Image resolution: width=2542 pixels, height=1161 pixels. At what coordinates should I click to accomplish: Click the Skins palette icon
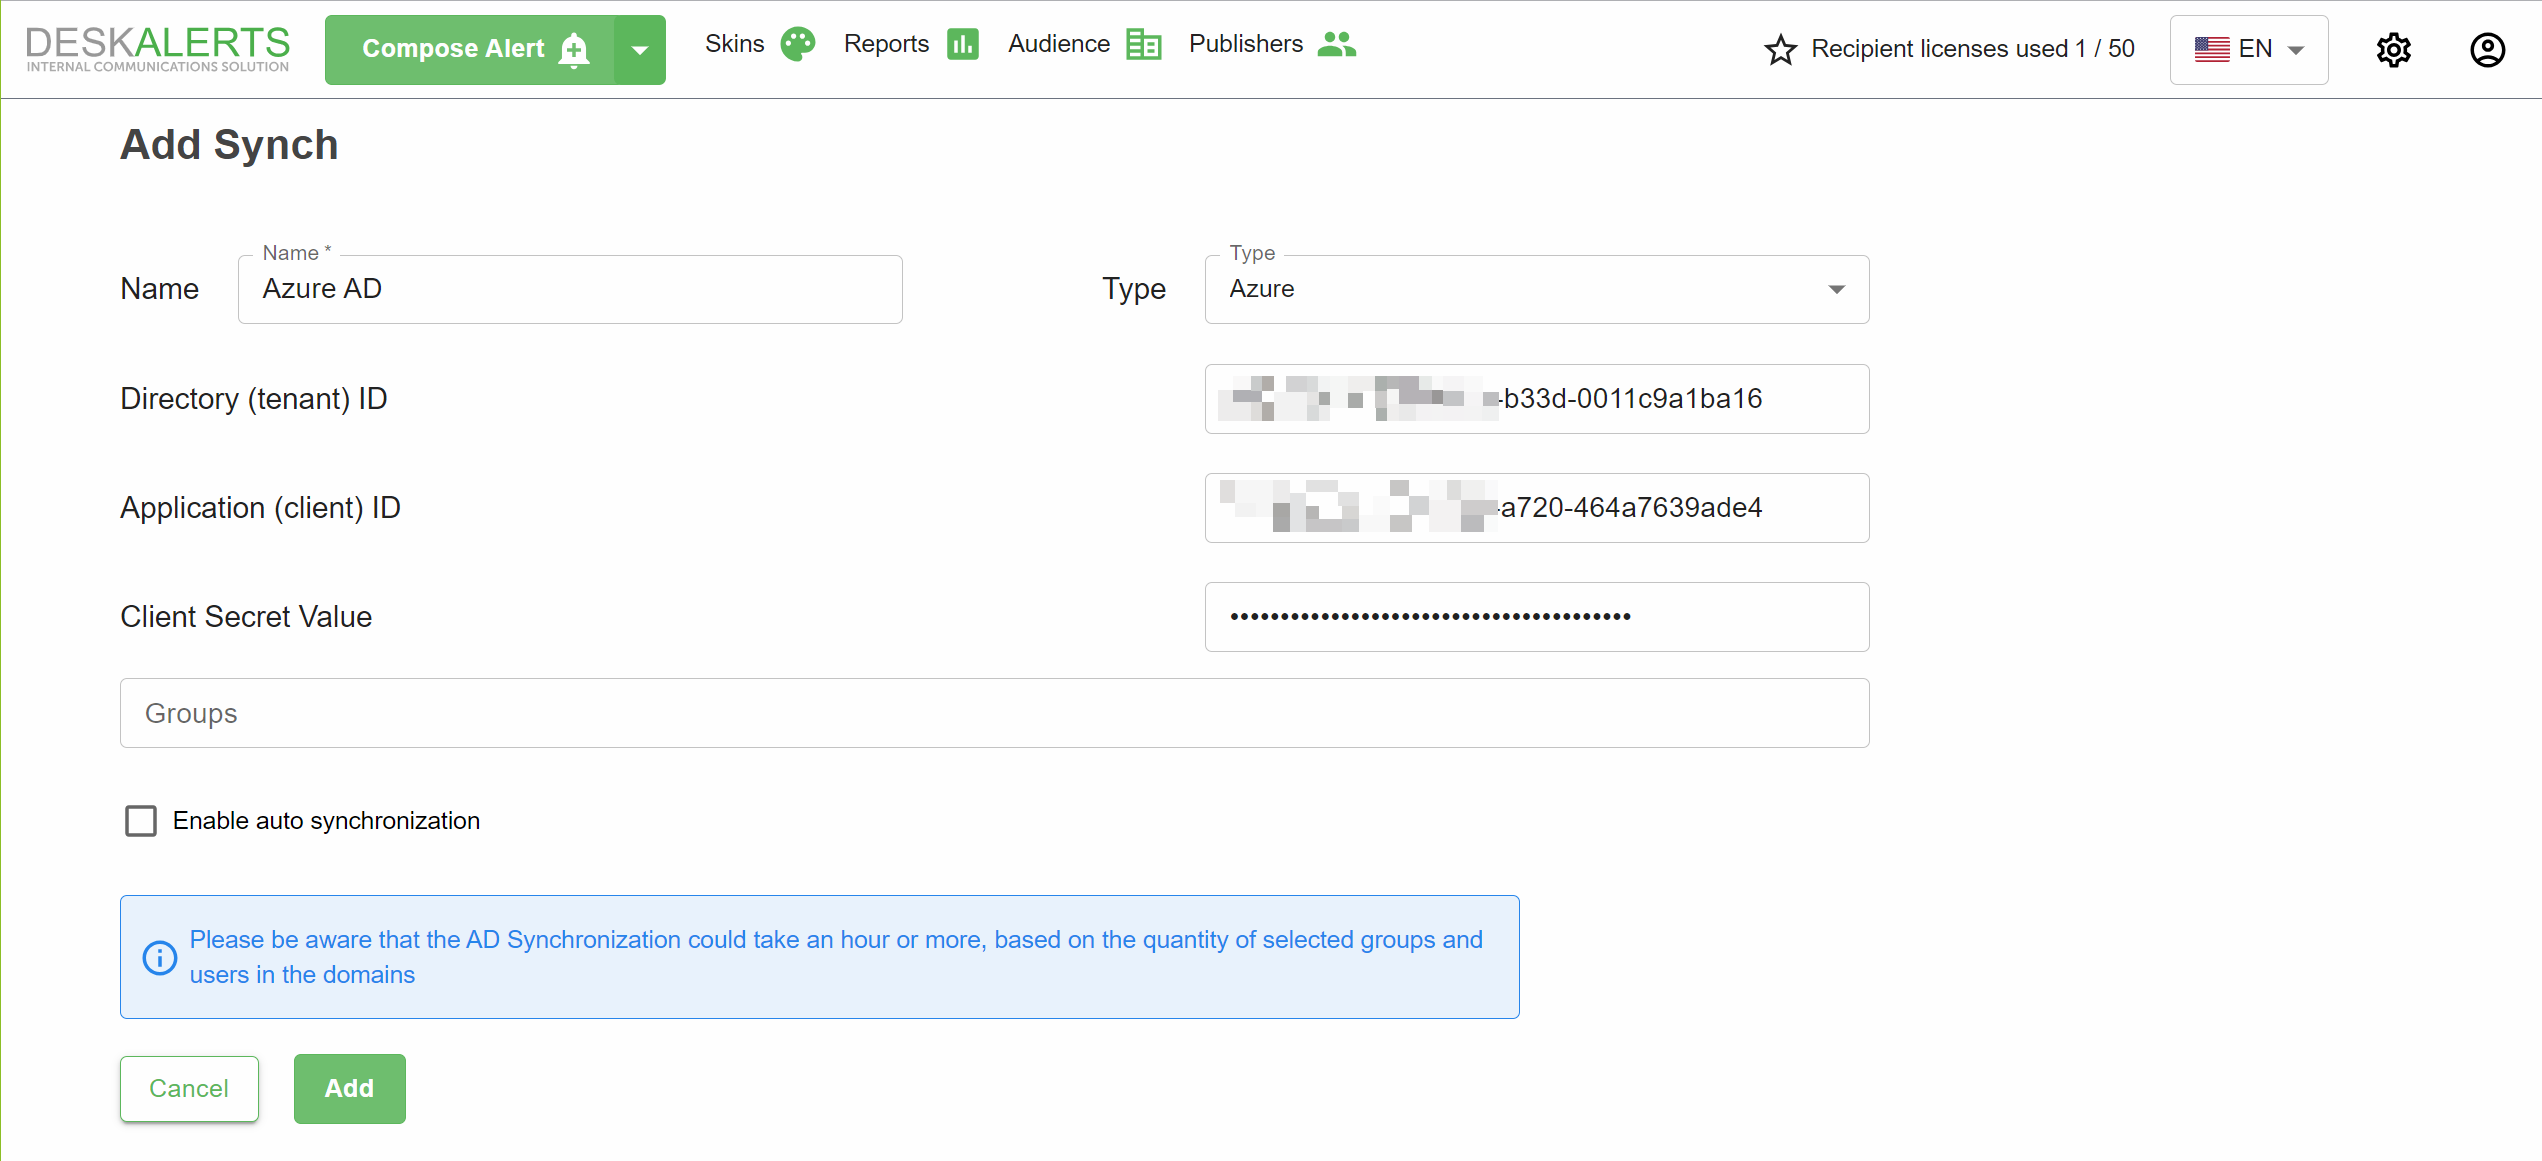797,45
